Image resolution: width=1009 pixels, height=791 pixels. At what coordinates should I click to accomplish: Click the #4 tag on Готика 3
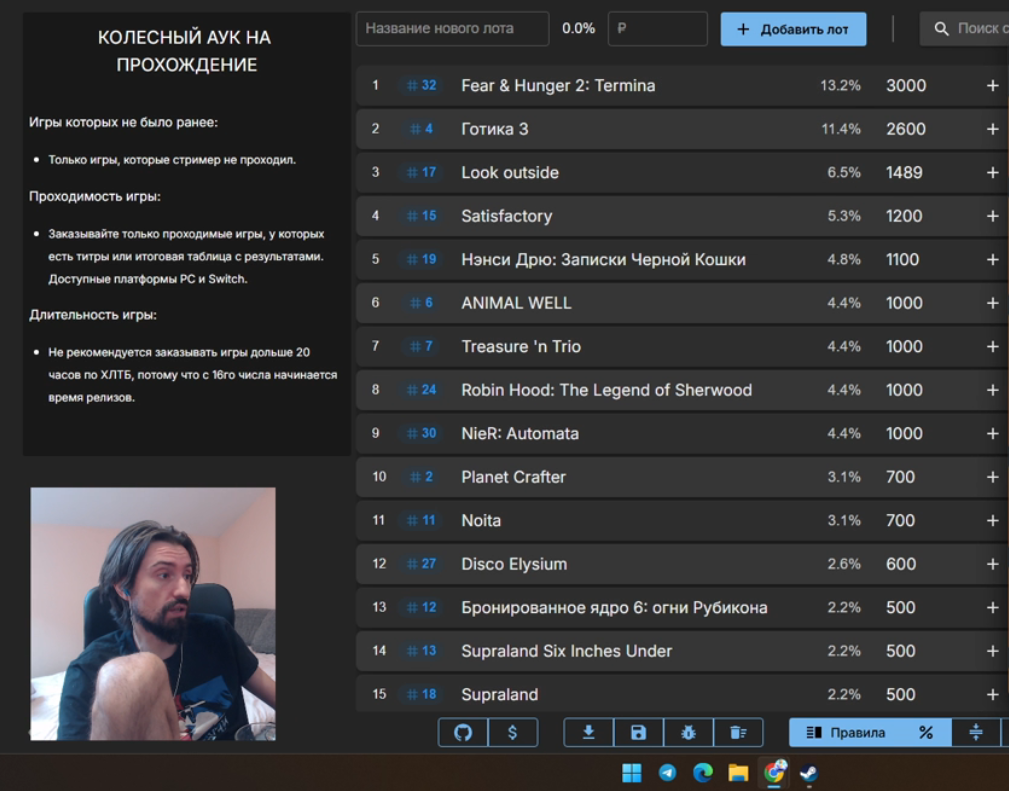pos(421,129)
